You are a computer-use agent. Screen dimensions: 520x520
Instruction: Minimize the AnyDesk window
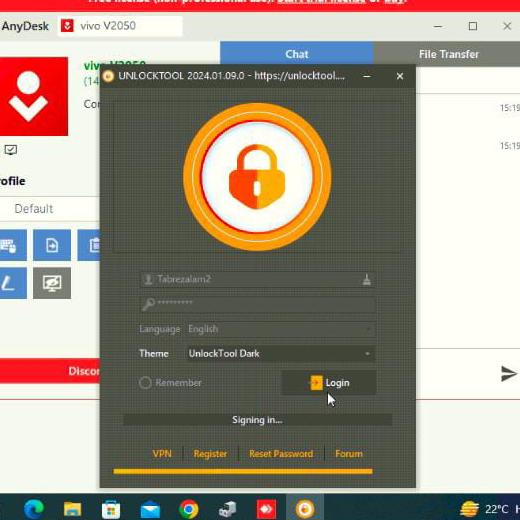438,26
